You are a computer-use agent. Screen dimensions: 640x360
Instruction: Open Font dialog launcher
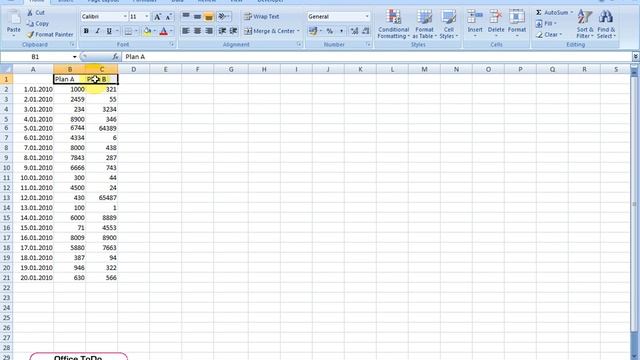pyautogui.click(x=172, y=44)
